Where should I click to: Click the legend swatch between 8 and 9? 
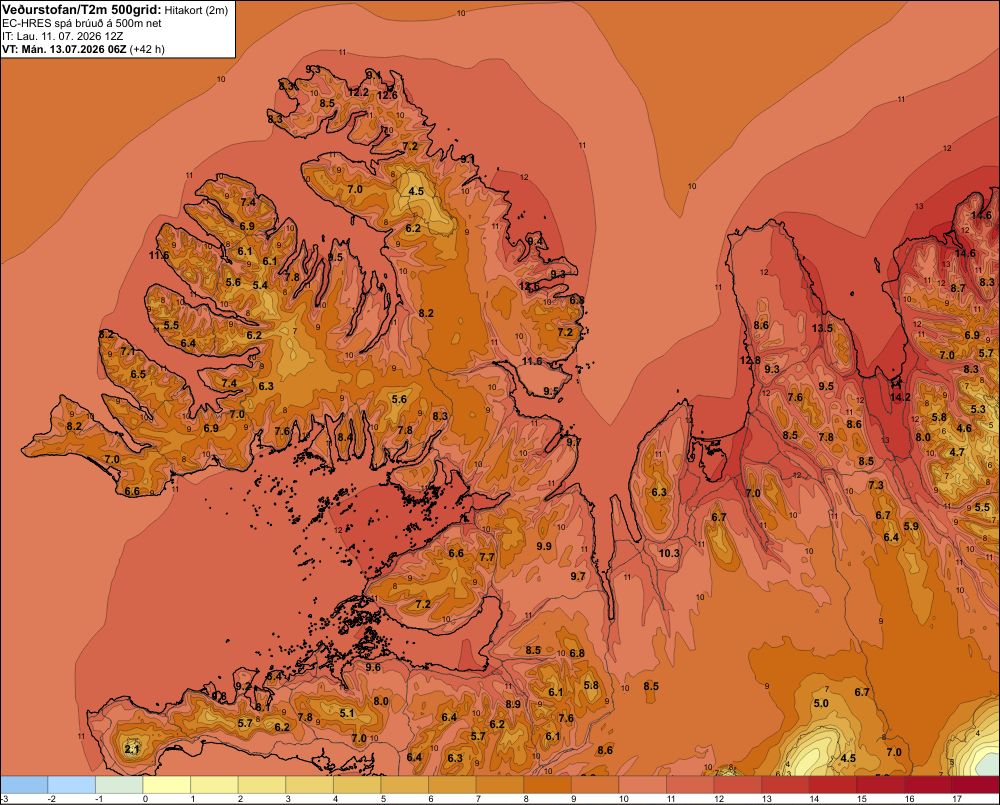tap(547, 784)
